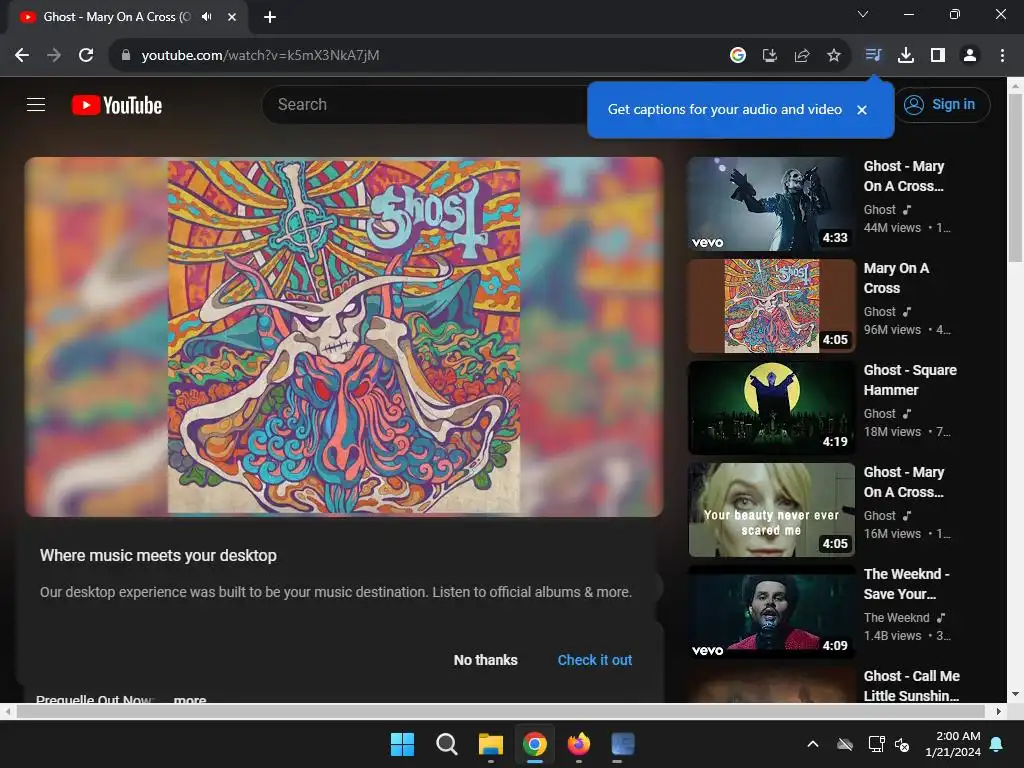Reload the YouTube page

pos(86,56)
